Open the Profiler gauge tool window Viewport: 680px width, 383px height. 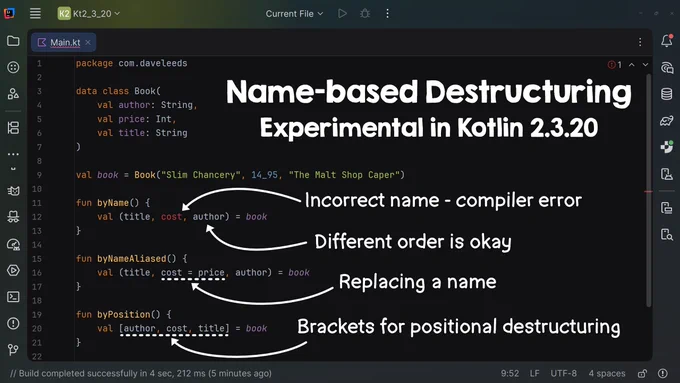13,245
